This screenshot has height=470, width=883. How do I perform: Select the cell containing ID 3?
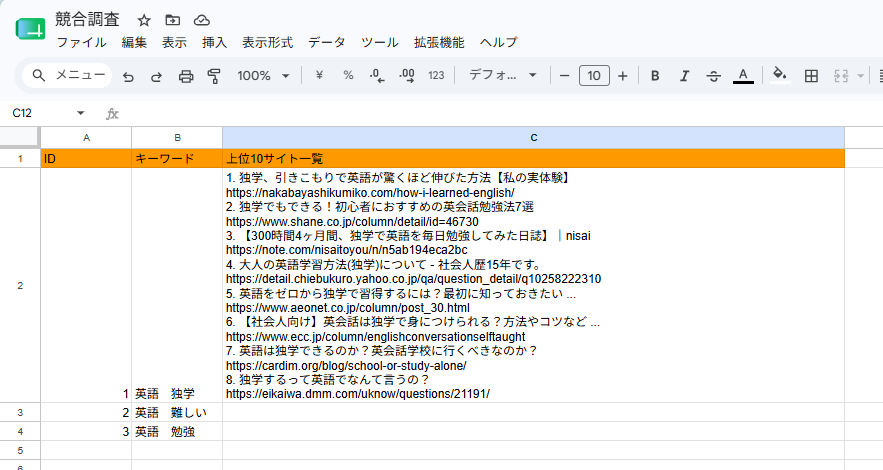click(x=86, y=432)
